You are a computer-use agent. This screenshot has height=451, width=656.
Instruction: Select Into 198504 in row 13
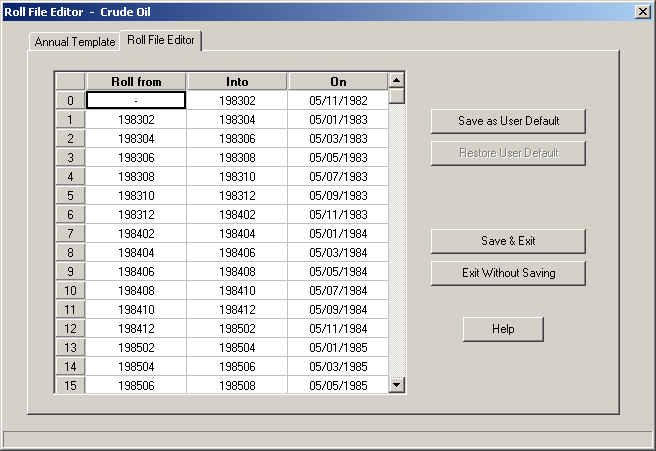(237, 348)
